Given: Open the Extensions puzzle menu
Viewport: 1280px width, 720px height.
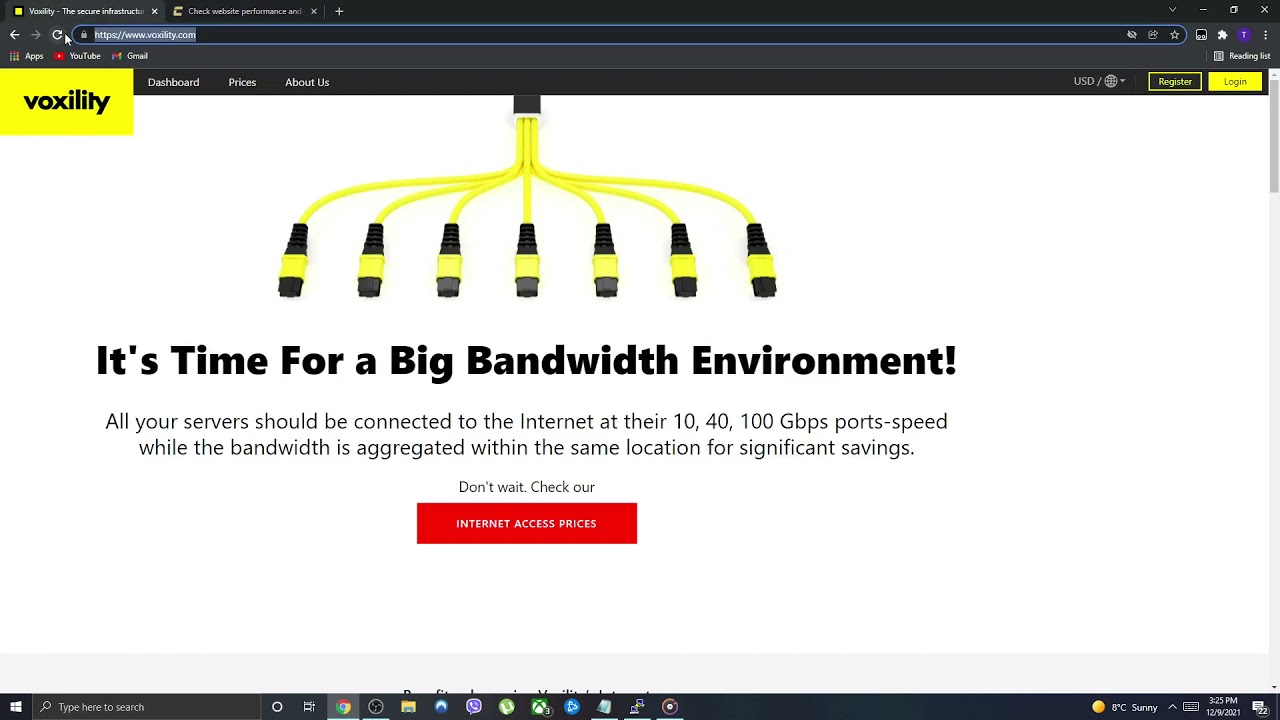Looking at the screenshot, I should click(1222, 35).
